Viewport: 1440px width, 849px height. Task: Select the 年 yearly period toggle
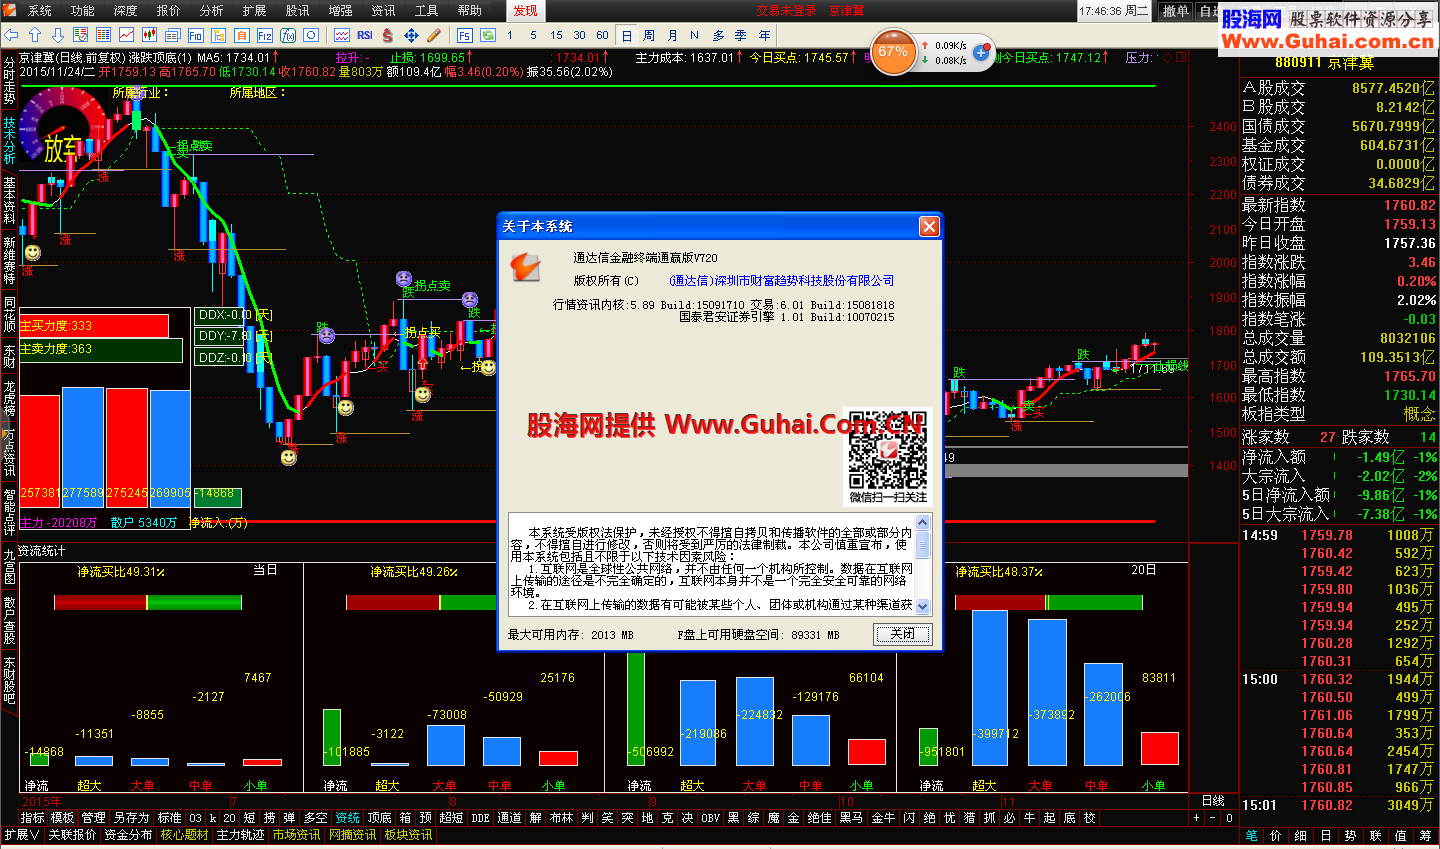765,35
